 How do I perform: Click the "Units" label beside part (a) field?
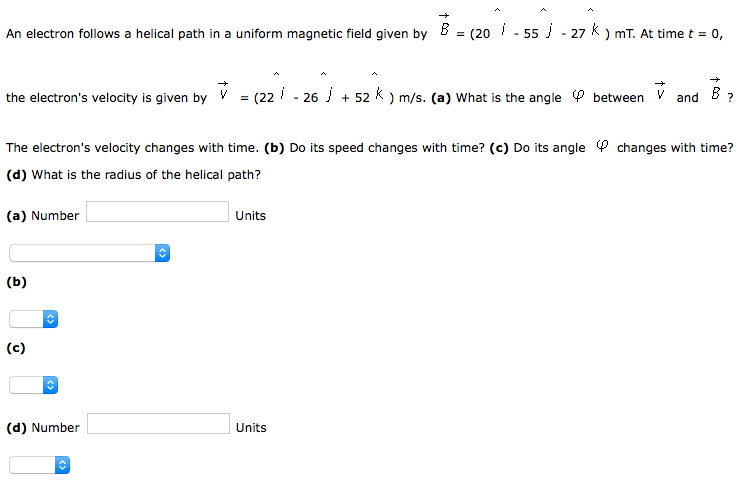[x=251, y=216]
